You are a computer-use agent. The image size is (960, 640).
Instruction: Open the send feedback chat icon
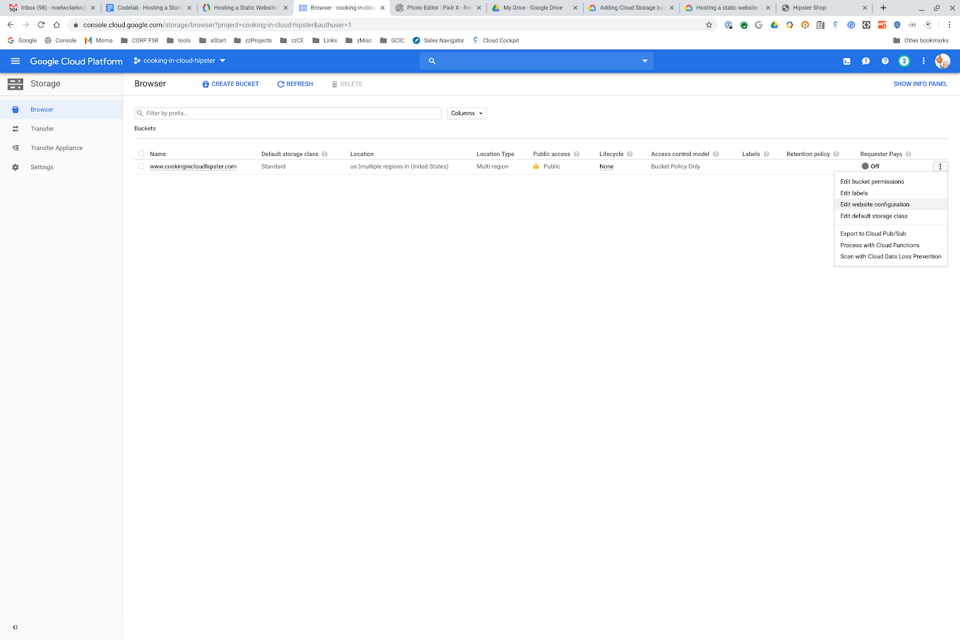(866, 61)
